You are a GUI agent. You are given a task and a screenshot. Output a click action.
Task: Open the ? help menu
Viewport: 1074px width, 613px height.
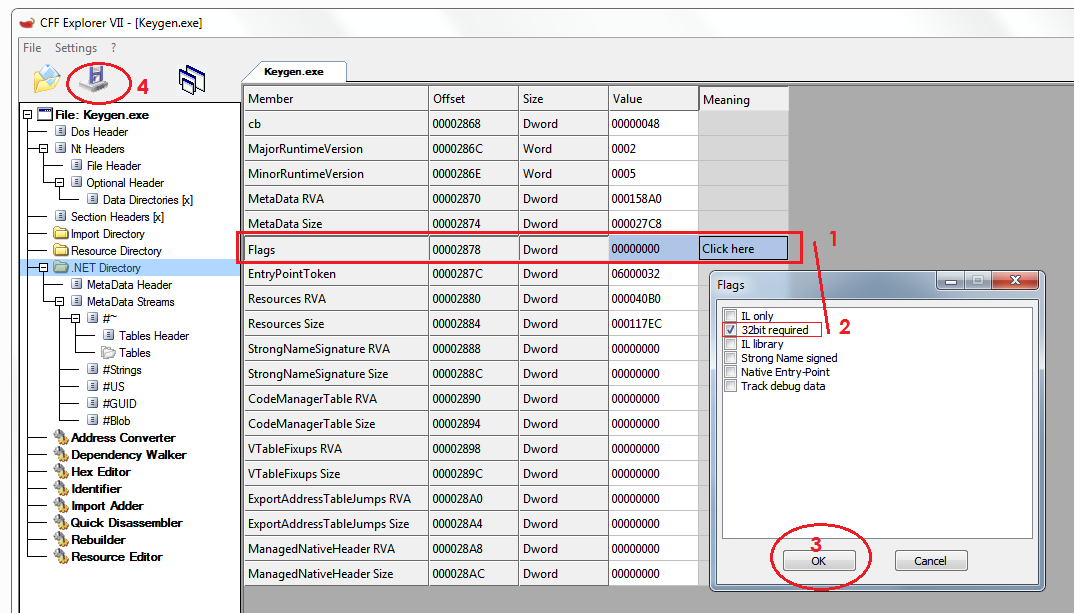pos(114,48)
